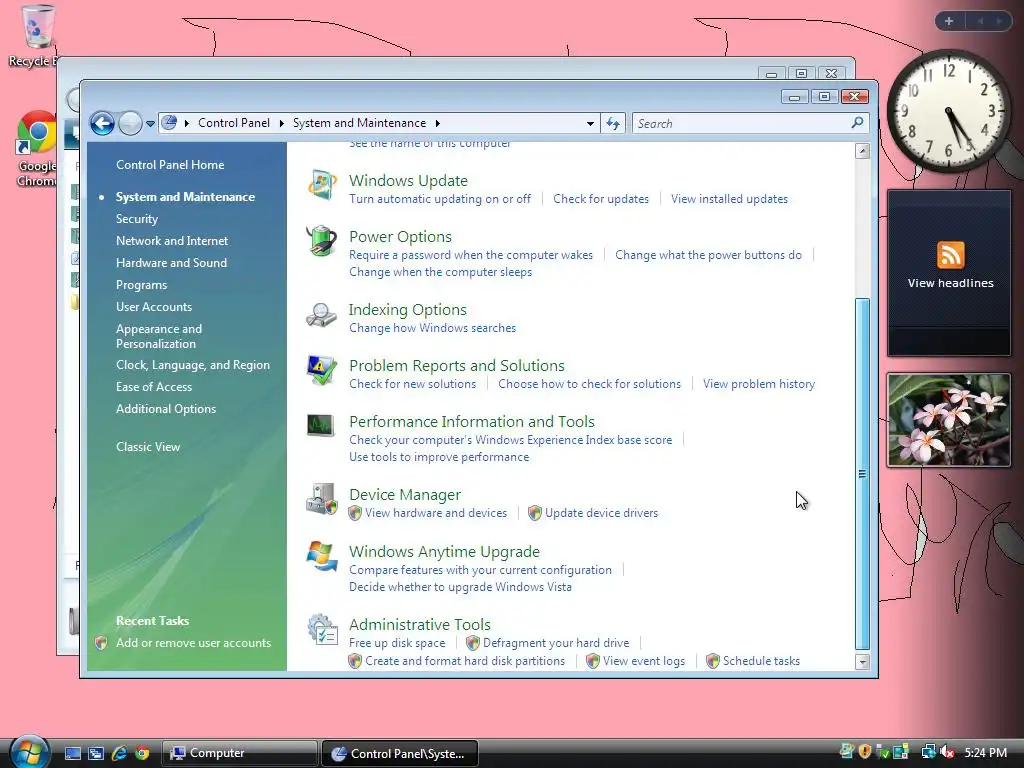Click the RSS feed headlines gadget icon
Screen dimensions: 1024x768
pos(950,255)
